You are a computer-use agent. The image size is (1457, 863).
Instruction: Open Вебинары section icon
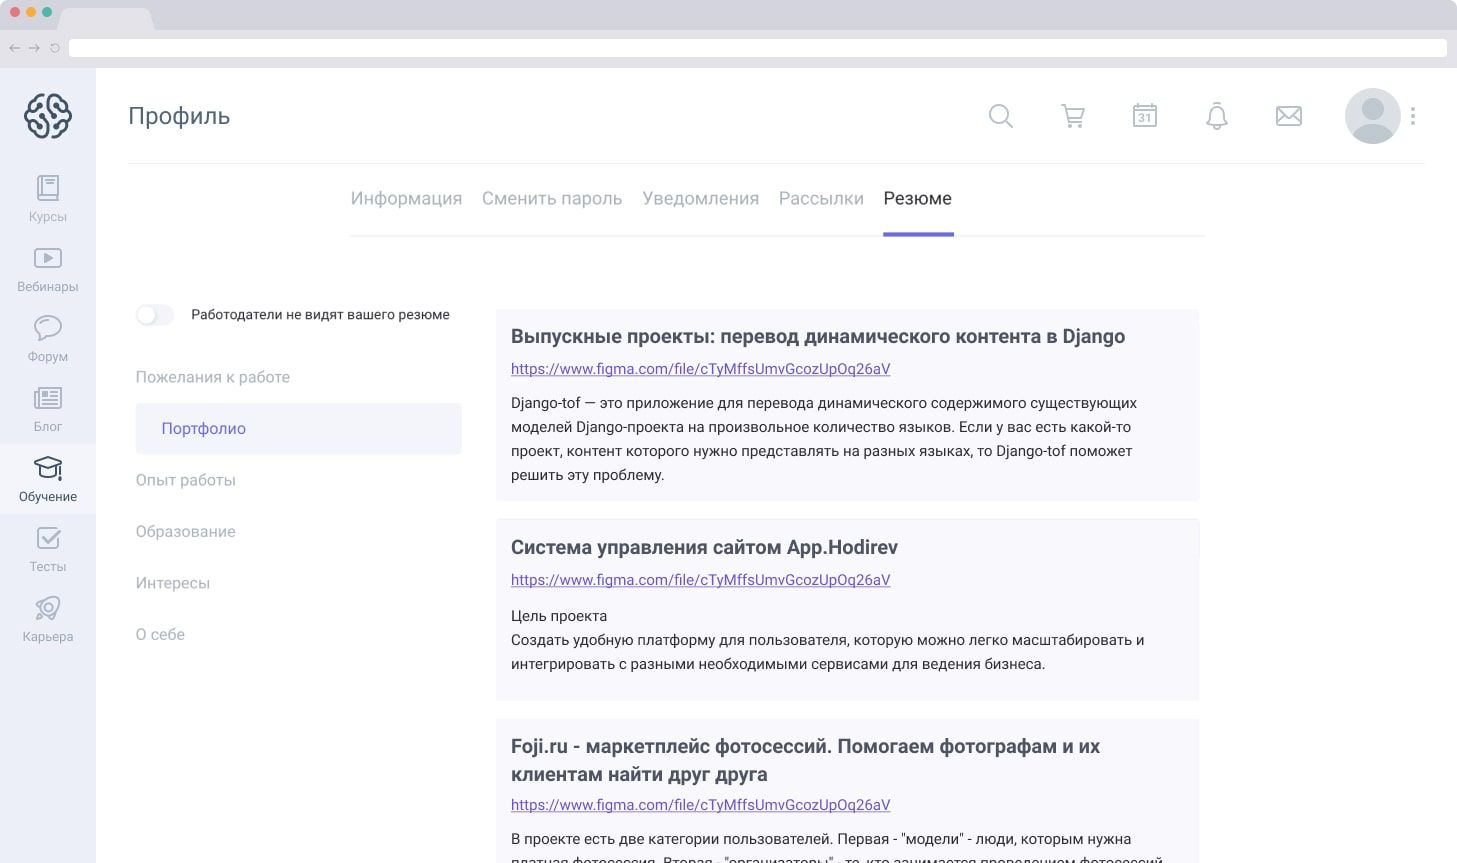(48, 258)
